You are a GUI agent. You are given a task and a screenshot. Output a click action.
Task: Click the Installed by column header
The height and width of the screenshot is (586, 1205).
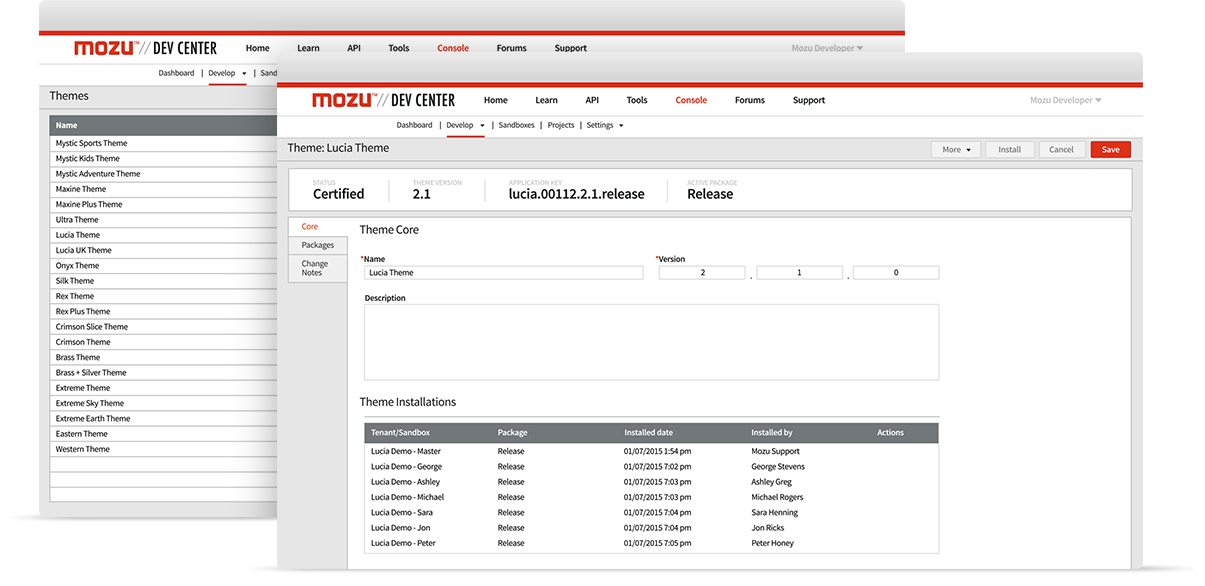(772, 433)
